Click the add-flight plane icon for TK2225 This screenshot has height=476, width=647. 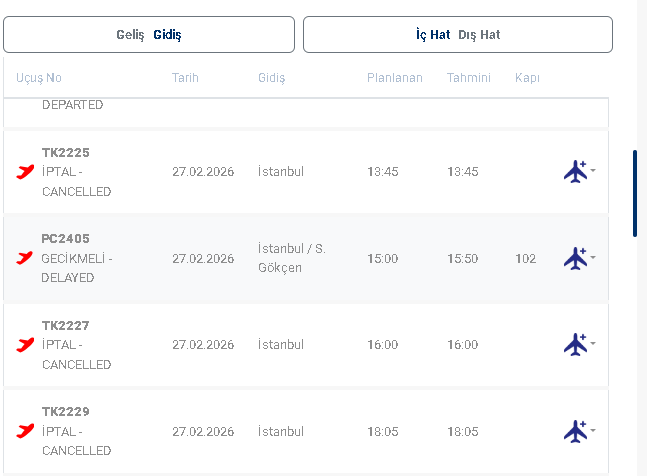click(575, 171)
